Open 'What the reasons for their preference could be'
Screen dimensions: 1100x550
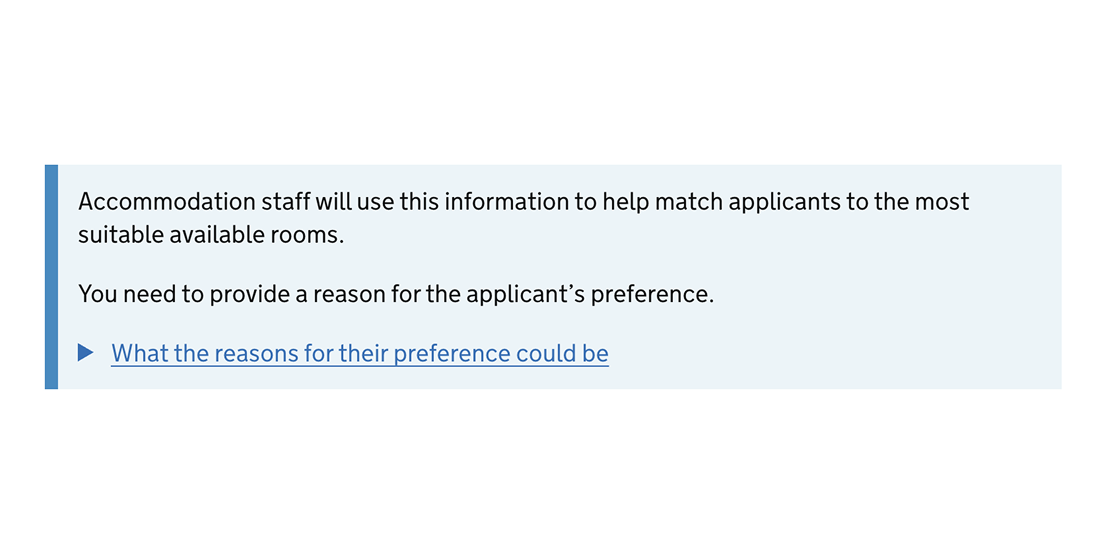(359, 353)
